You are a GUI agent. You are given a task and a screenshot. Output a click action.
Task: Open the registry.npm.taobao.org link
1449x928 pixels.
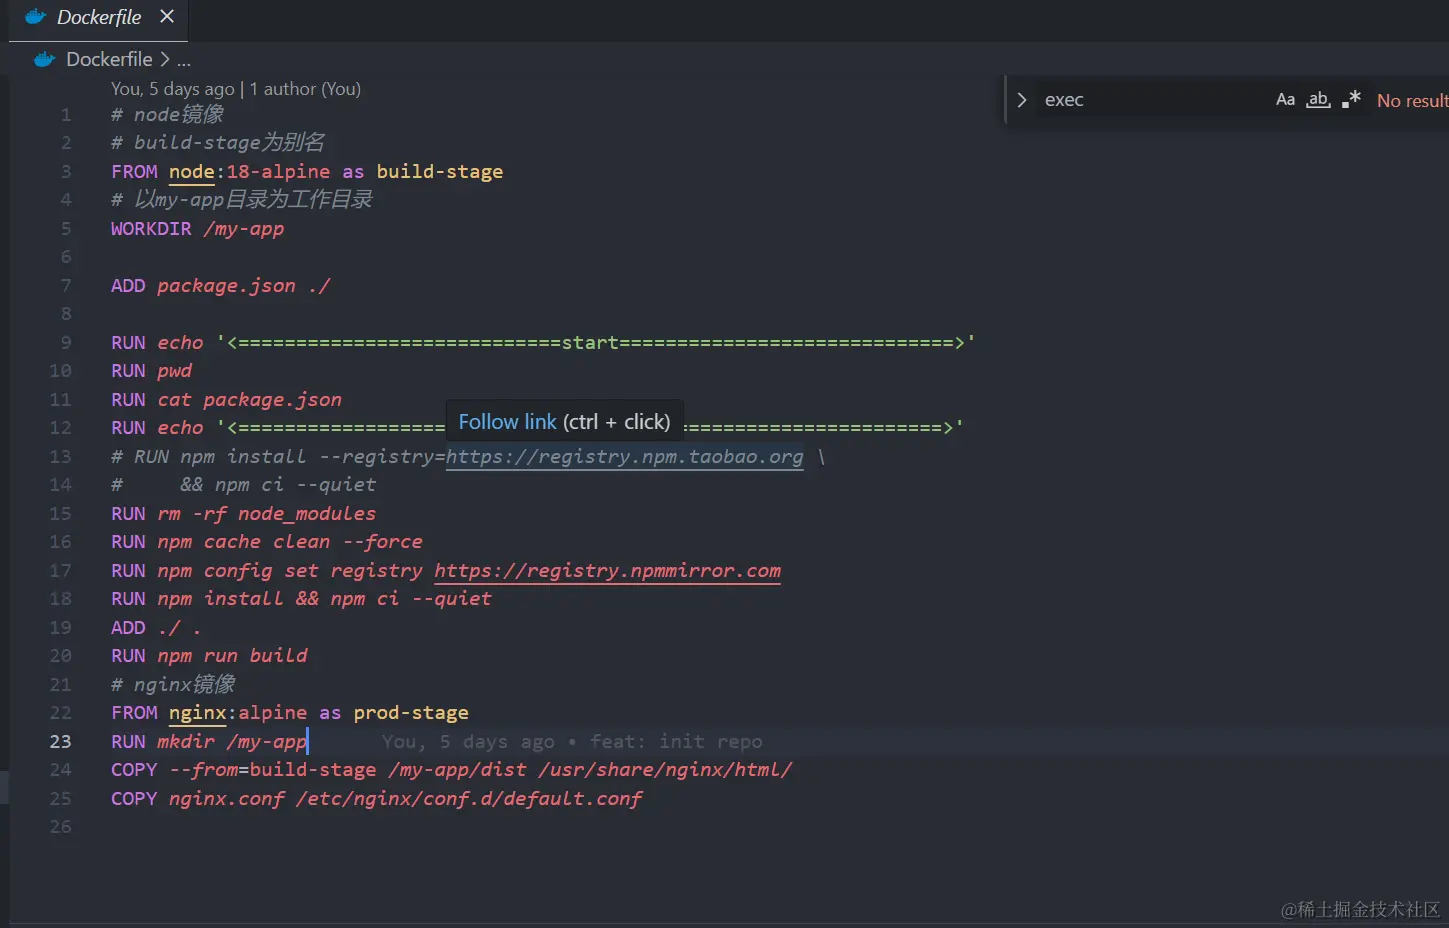point(624,457)
